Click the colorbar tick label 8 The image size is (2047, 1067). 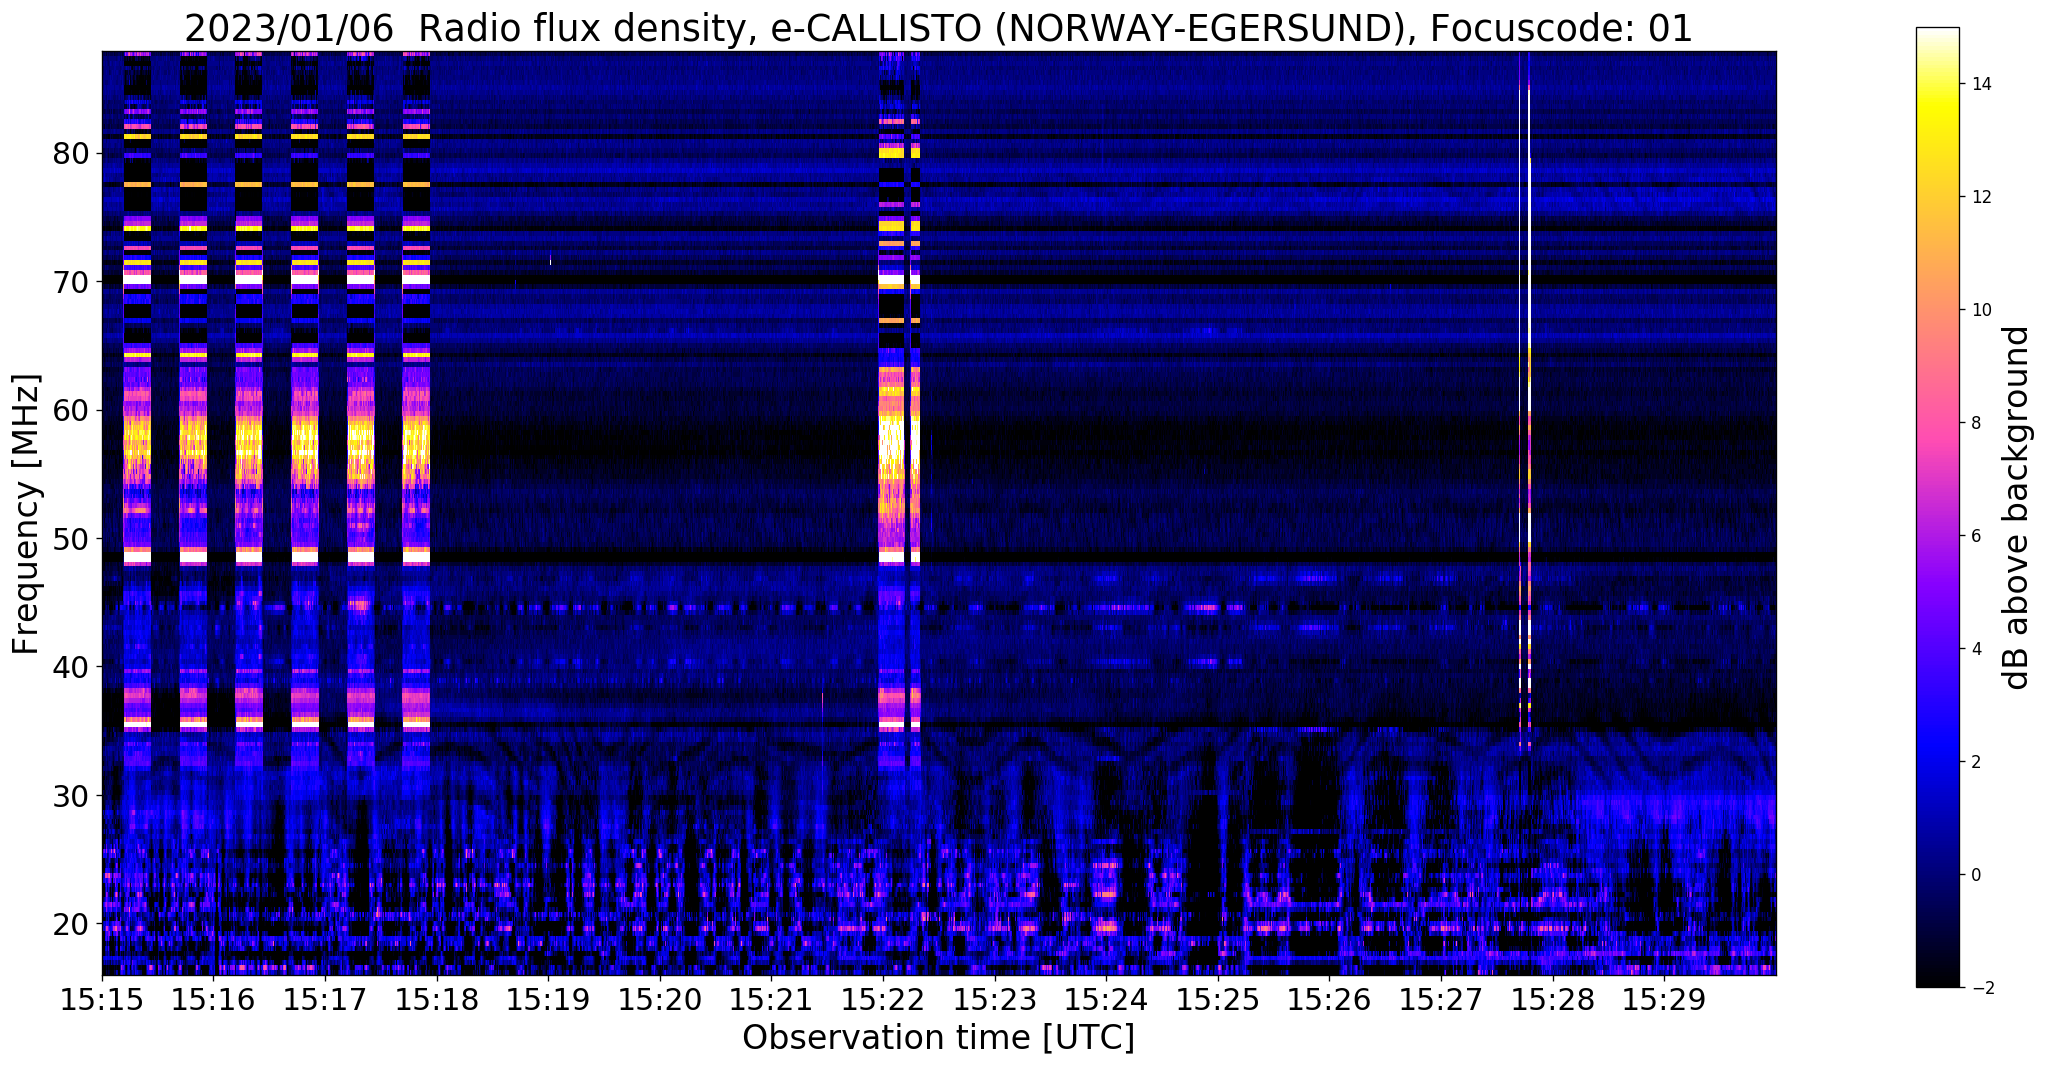[1976, 423]
